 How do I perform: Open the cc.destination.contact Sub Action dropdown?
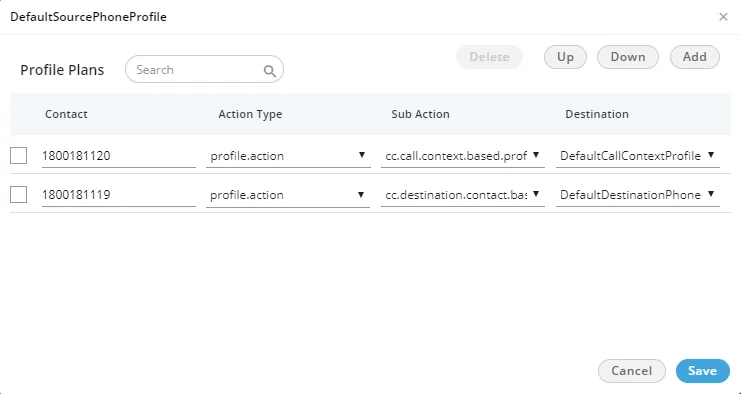[463, 195]
